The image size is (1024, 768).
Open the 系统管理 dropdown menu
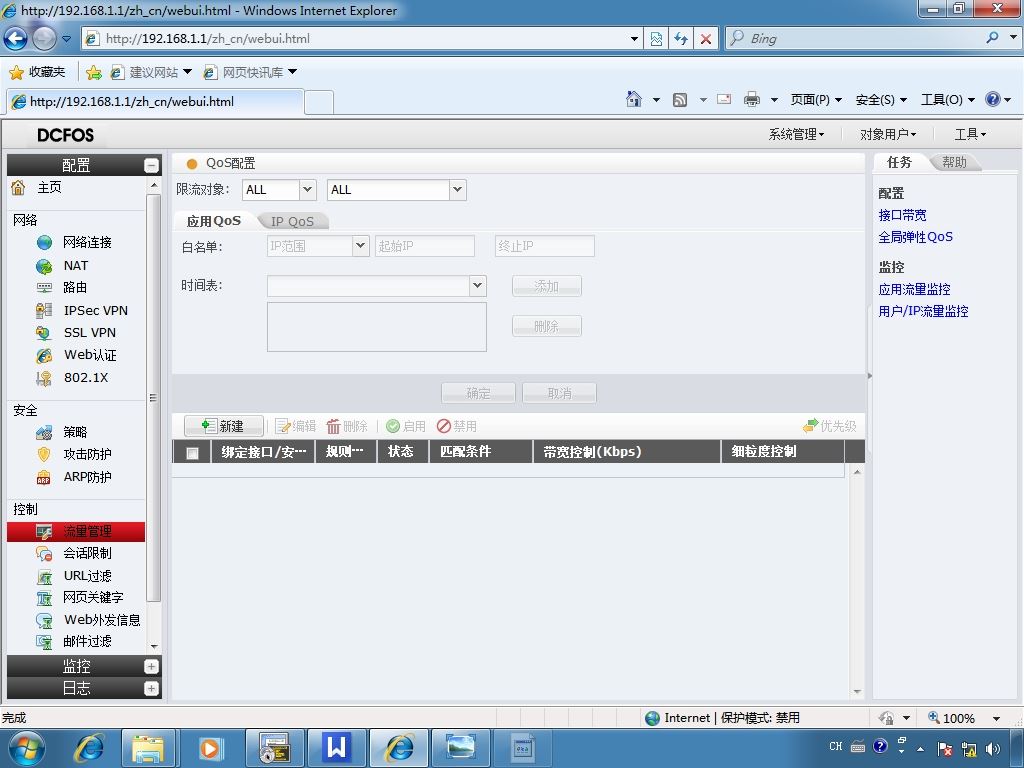point(796,135)
